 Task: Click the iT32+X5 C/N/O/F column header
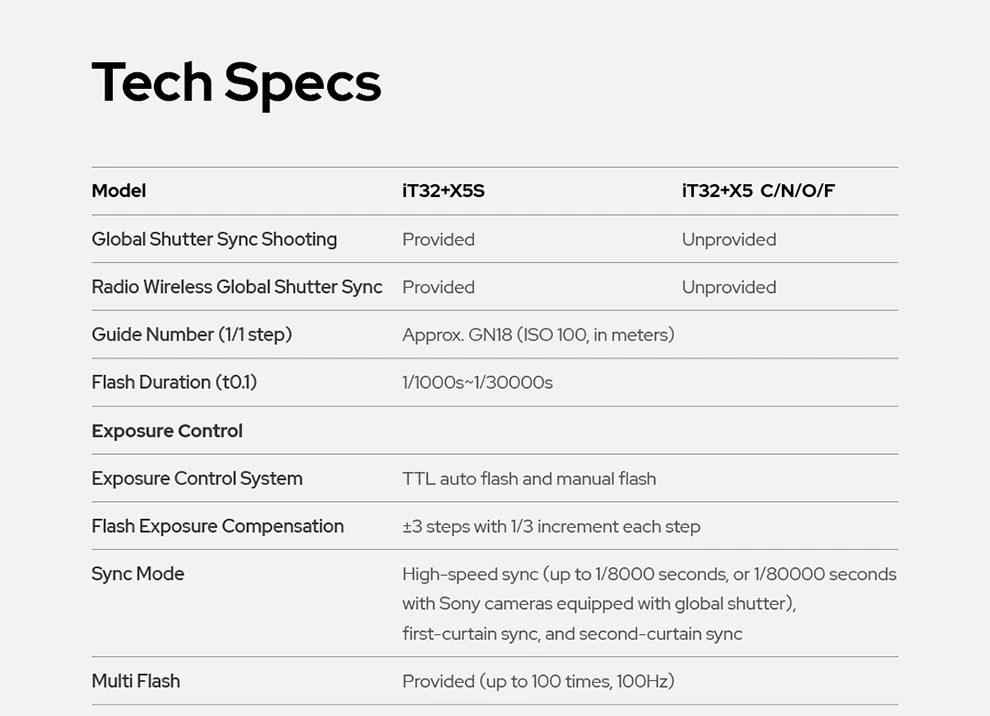[x=758, y=191]
